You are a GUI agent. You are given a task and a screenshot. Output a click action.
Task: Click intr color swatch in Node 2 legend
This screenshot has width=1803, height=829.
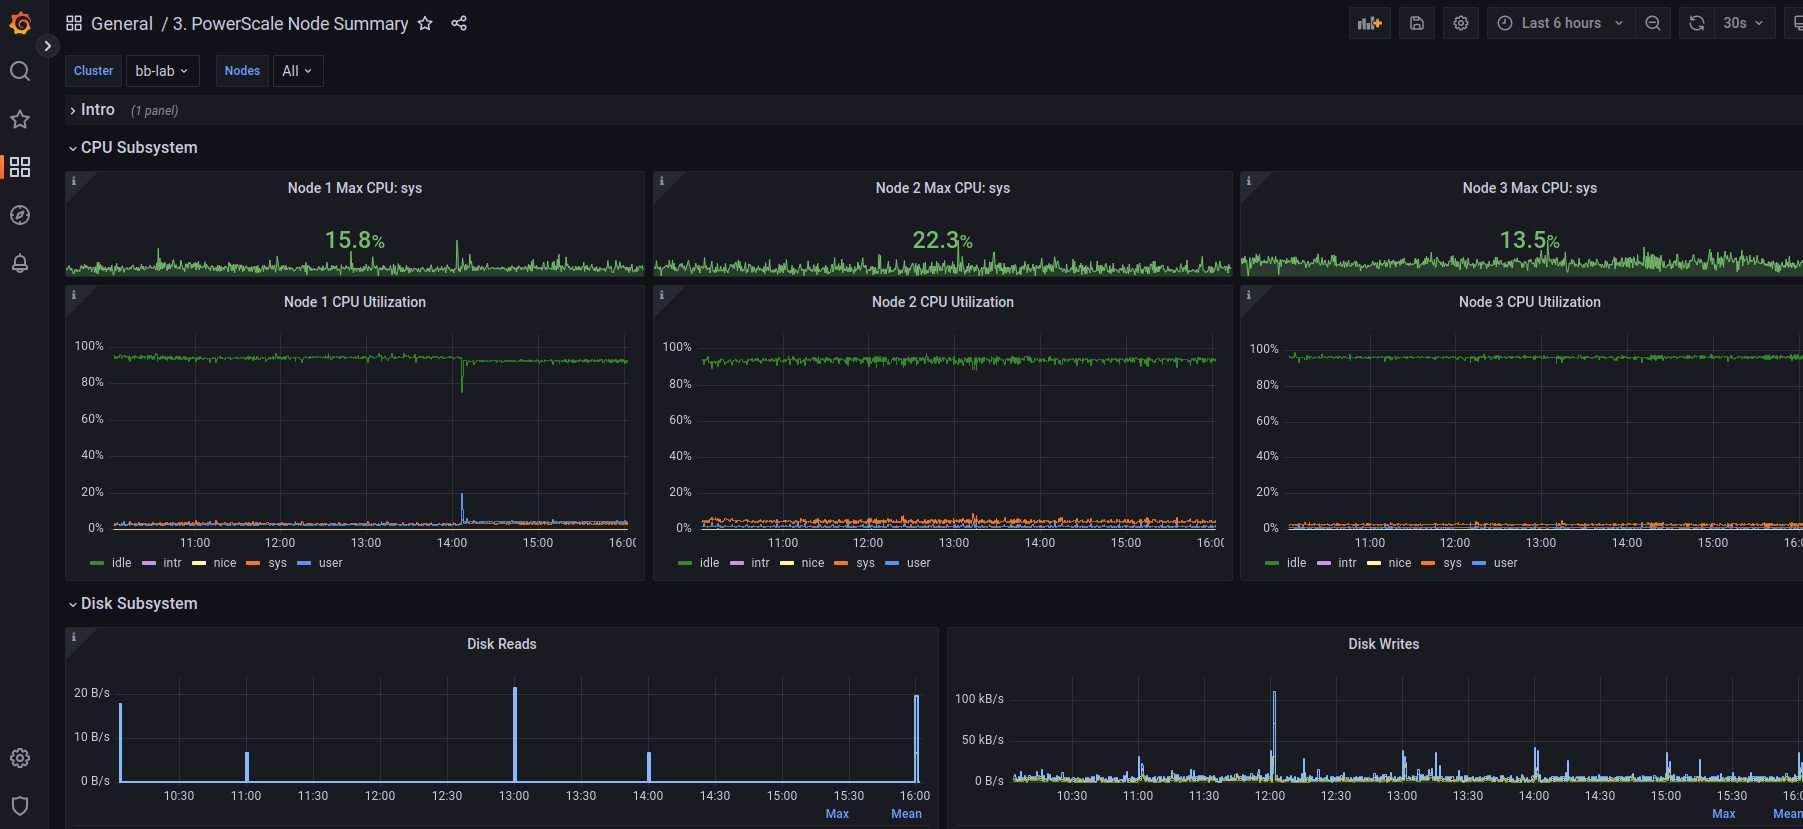[x=737, y=564]
